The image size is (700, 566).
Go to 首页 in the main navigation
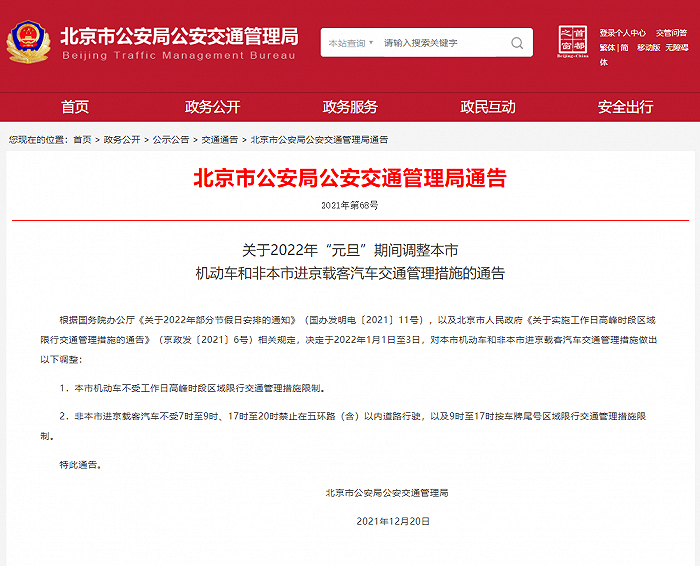click(75, 107)
